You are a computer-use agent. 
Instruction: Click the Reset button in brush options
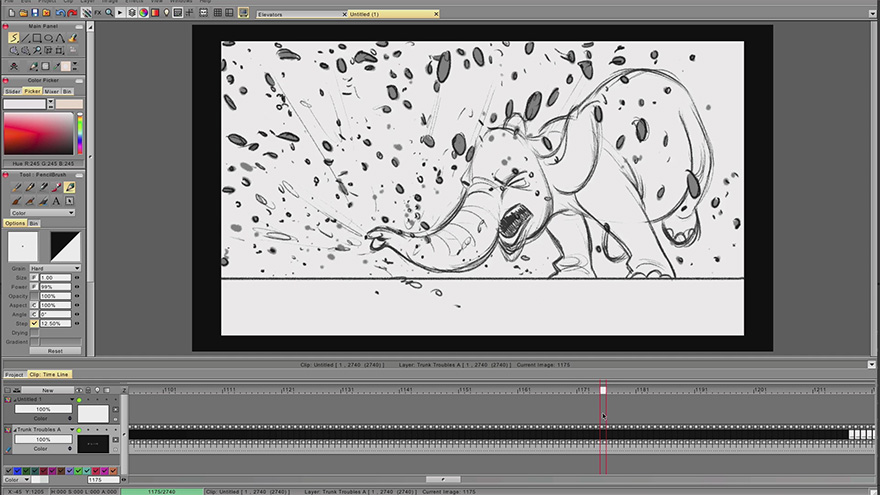click(55, 351)
